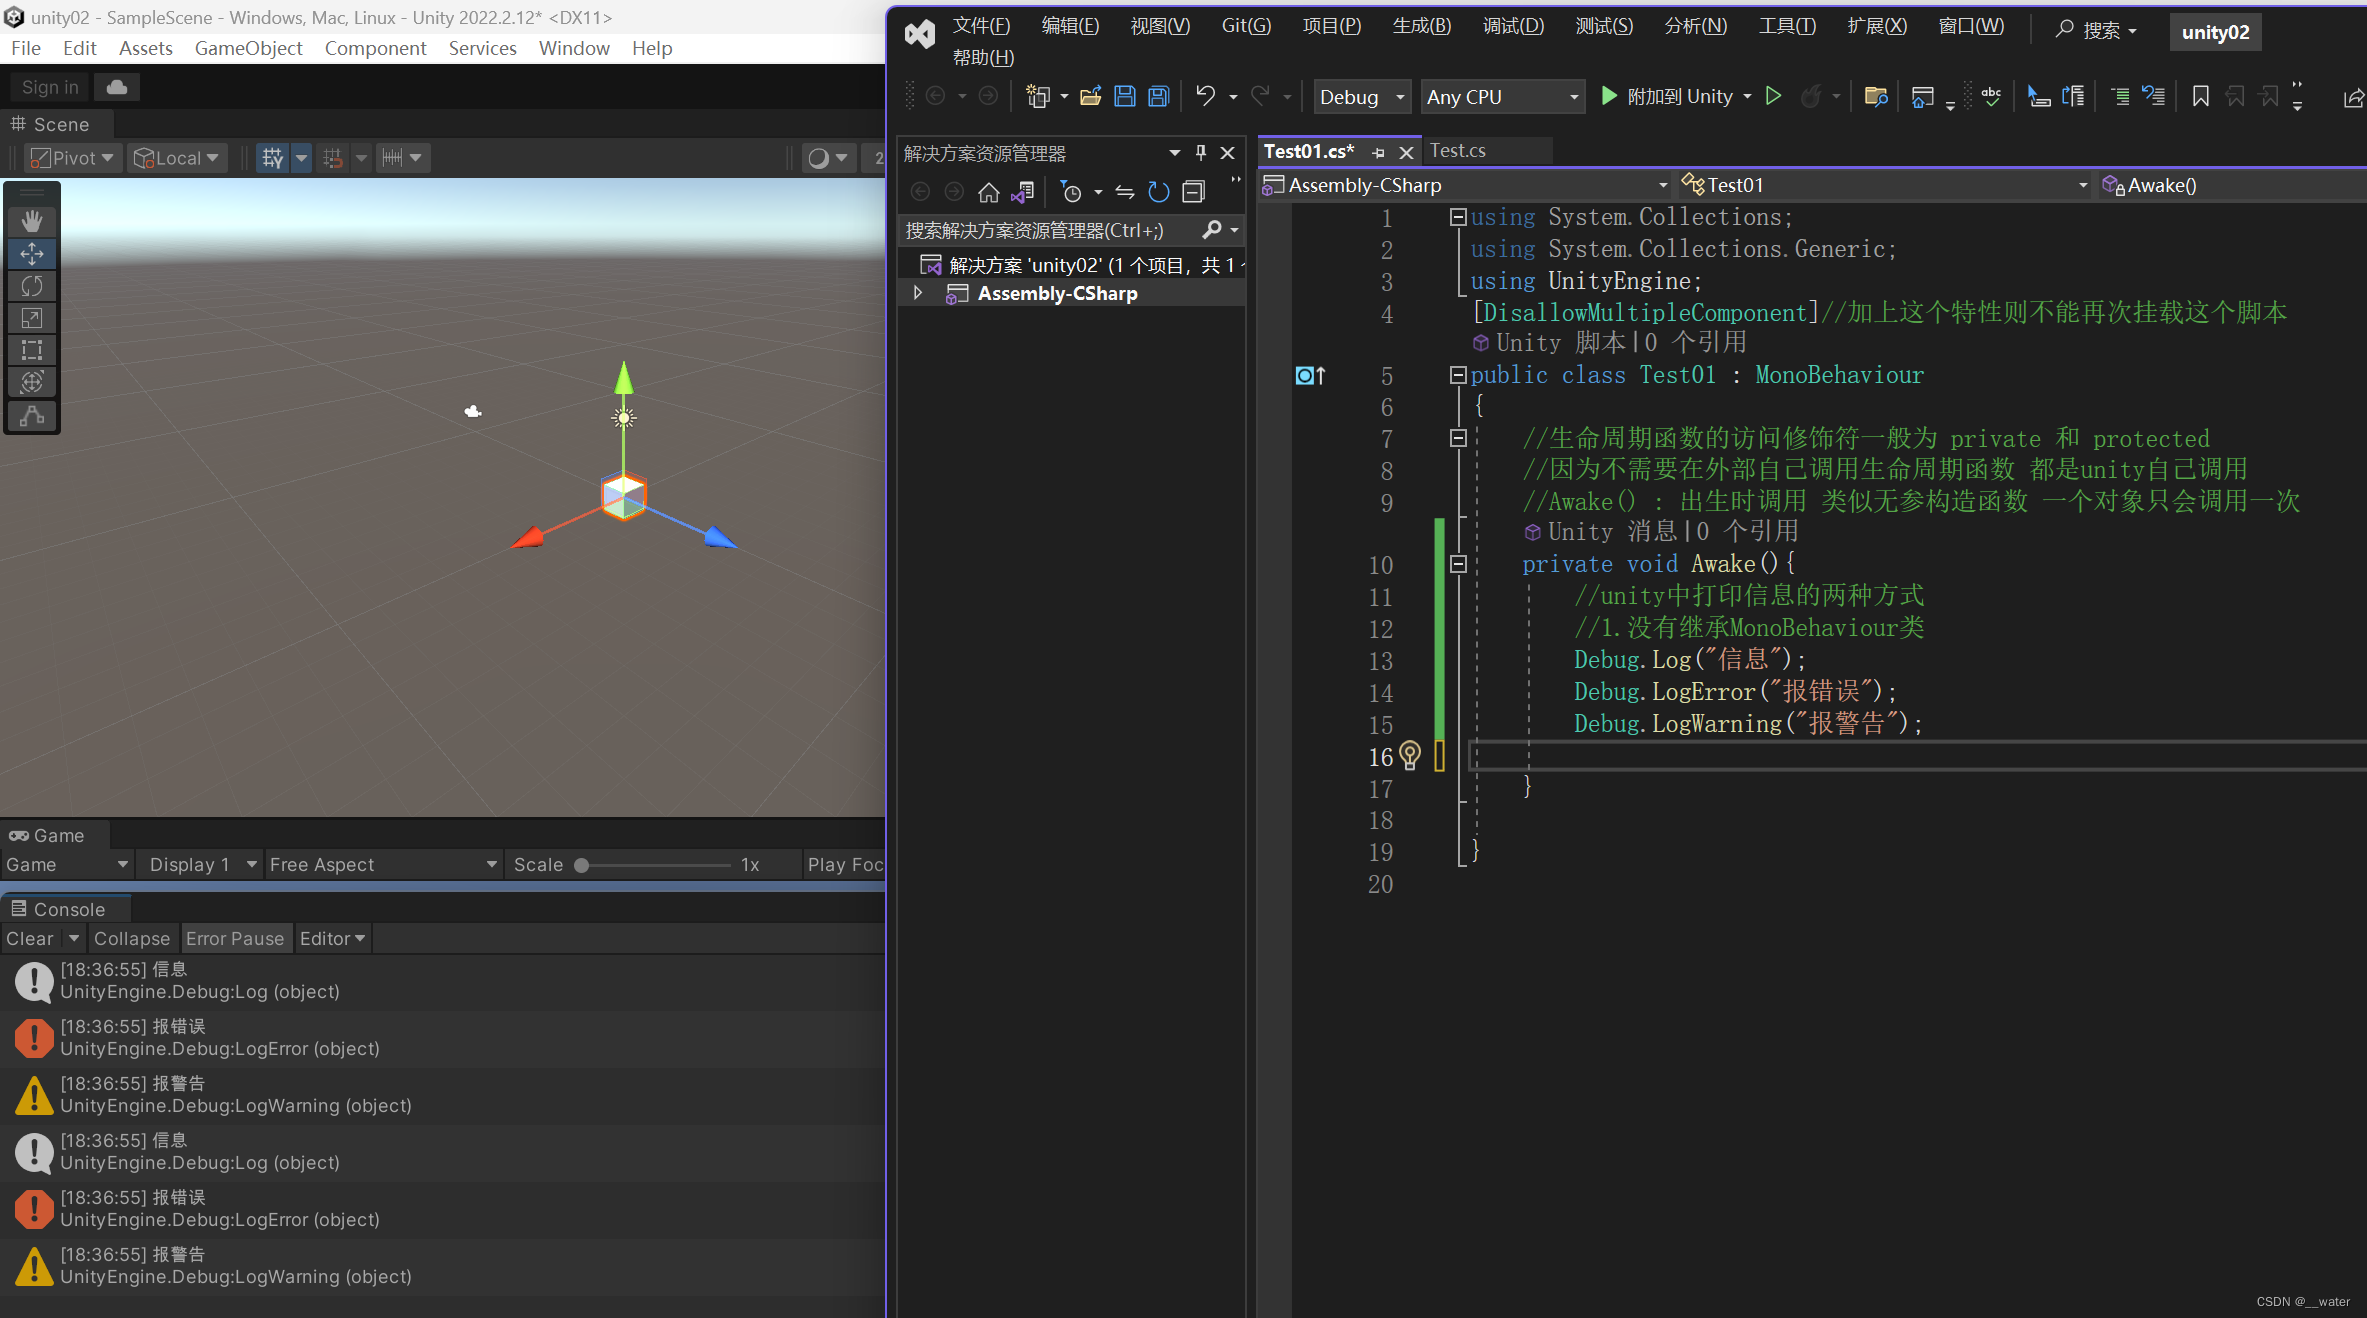Open the Any CPU platform dropdown
The width and height of the screenshot is (2367, 1318).
coord(1503,96)
